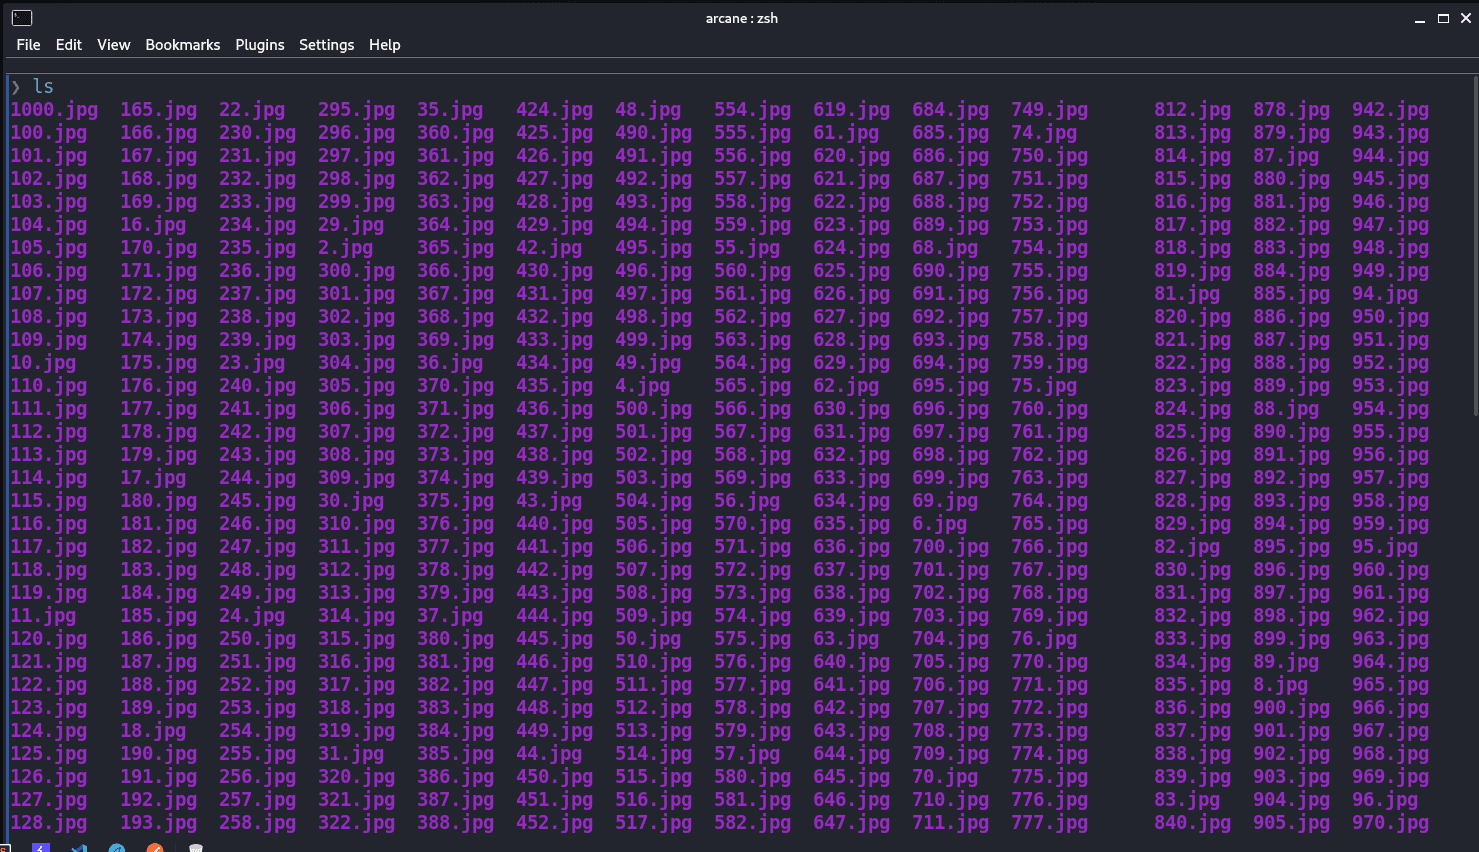1479x852 pixels.
Task: Click the 1000.jpg filename in the listing
Action: 54,110
